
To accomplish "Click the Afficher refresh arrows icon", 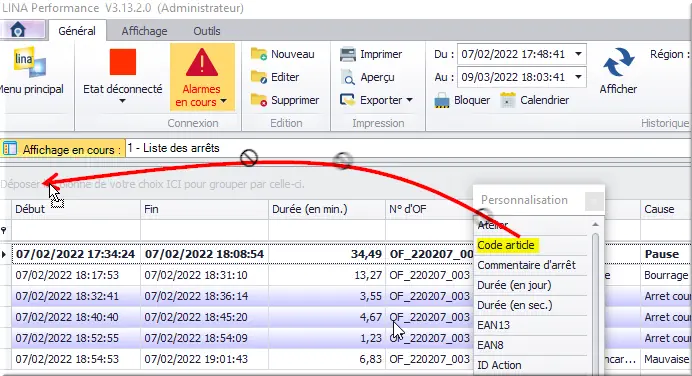I will click(x=619, y=62).
